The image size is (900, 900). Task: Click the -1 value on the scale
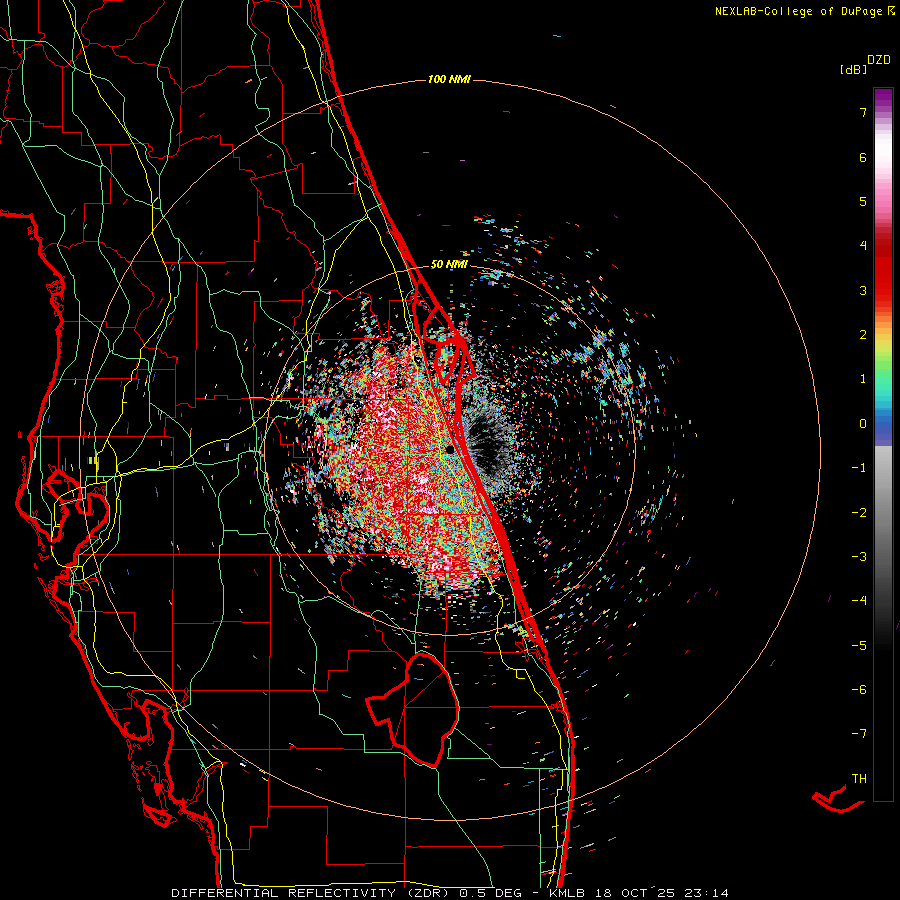[x=859, y=468]
